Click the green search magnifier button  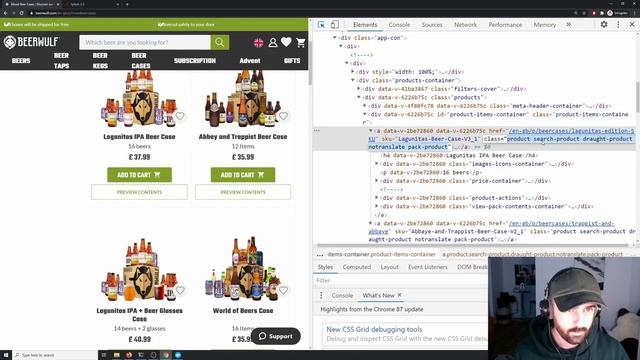pos(220,42)
